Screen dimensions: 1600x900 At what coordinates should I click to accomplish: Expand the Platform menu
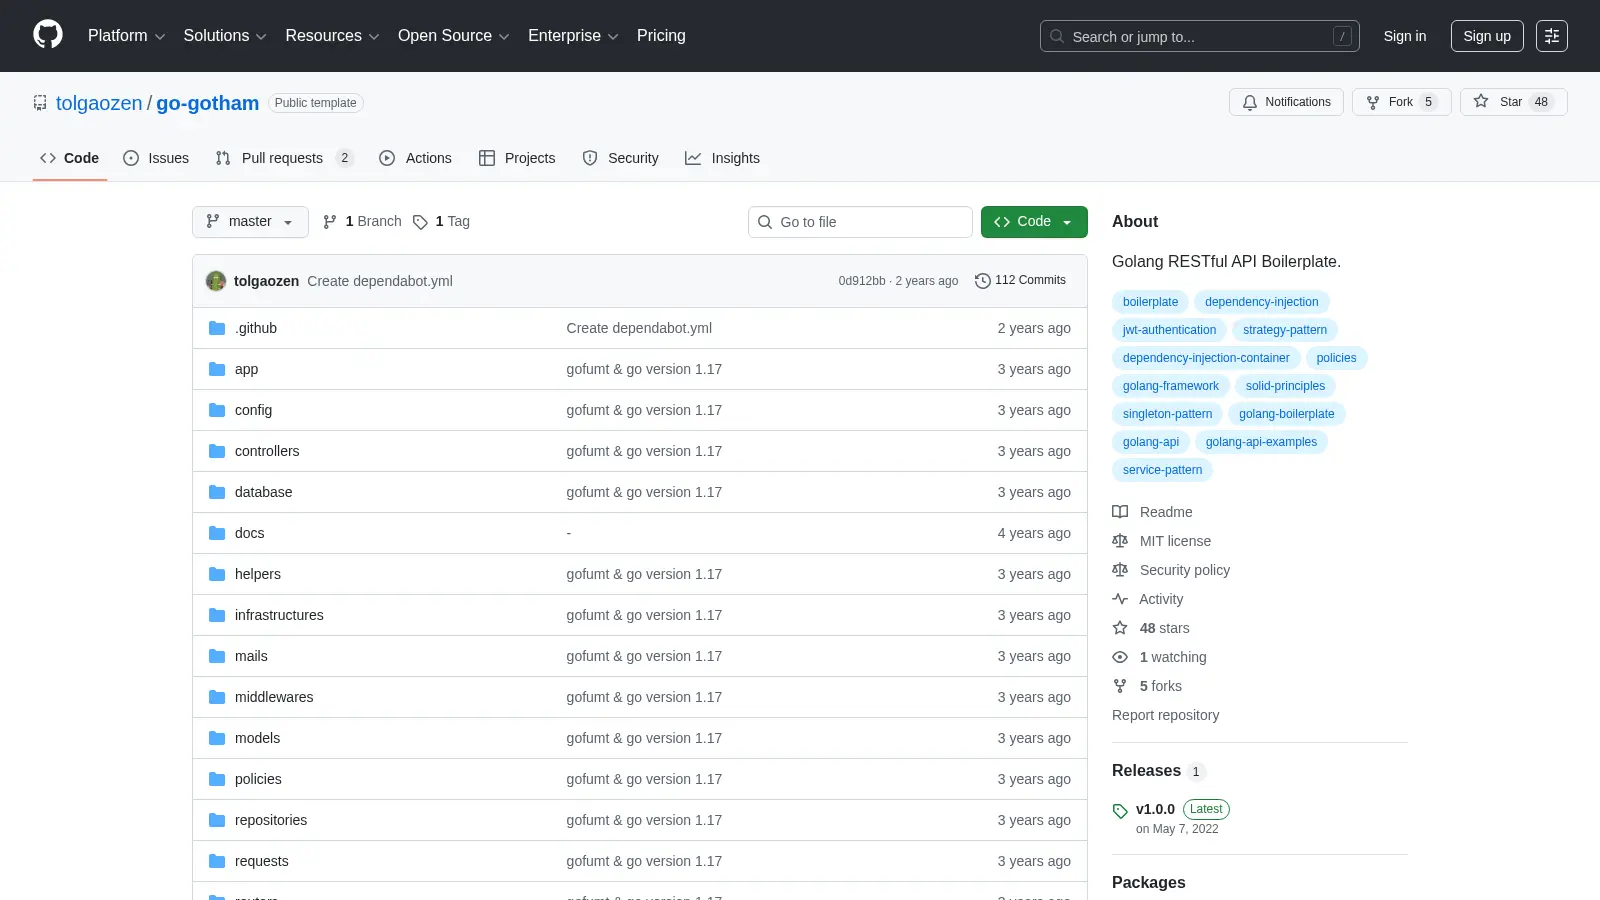click(126, 36)
